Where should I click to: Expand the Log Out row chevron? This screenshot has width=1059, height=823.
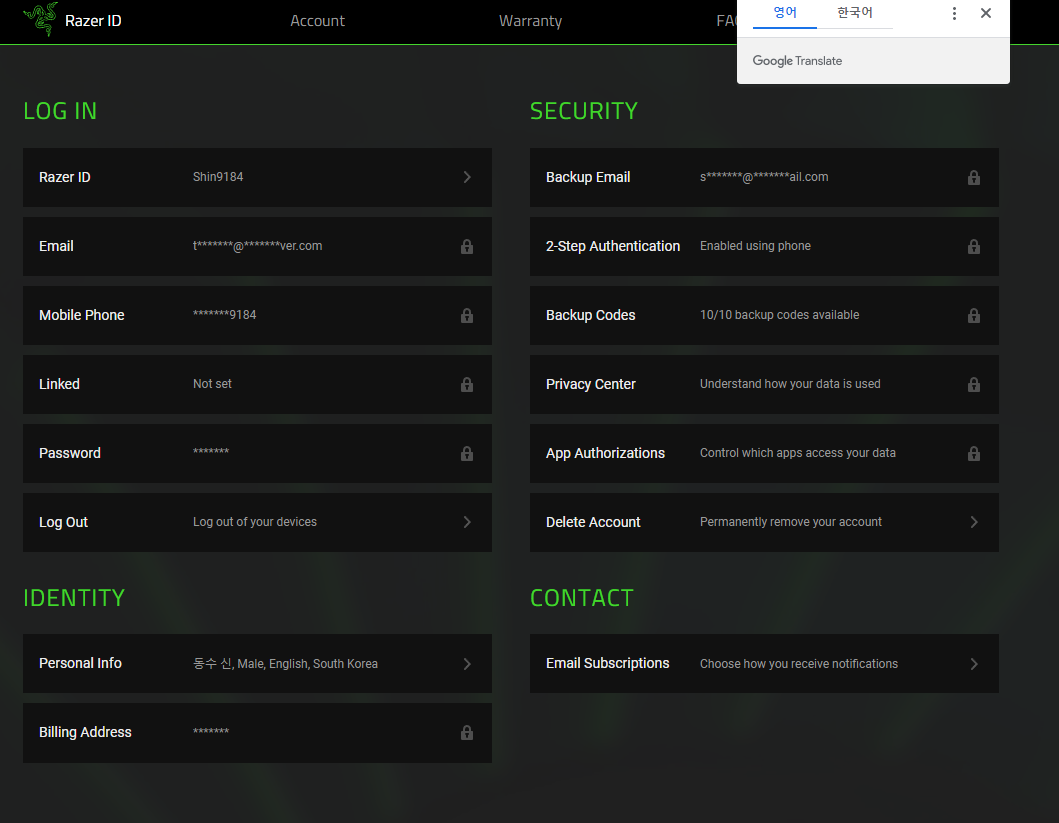(467, 522)
